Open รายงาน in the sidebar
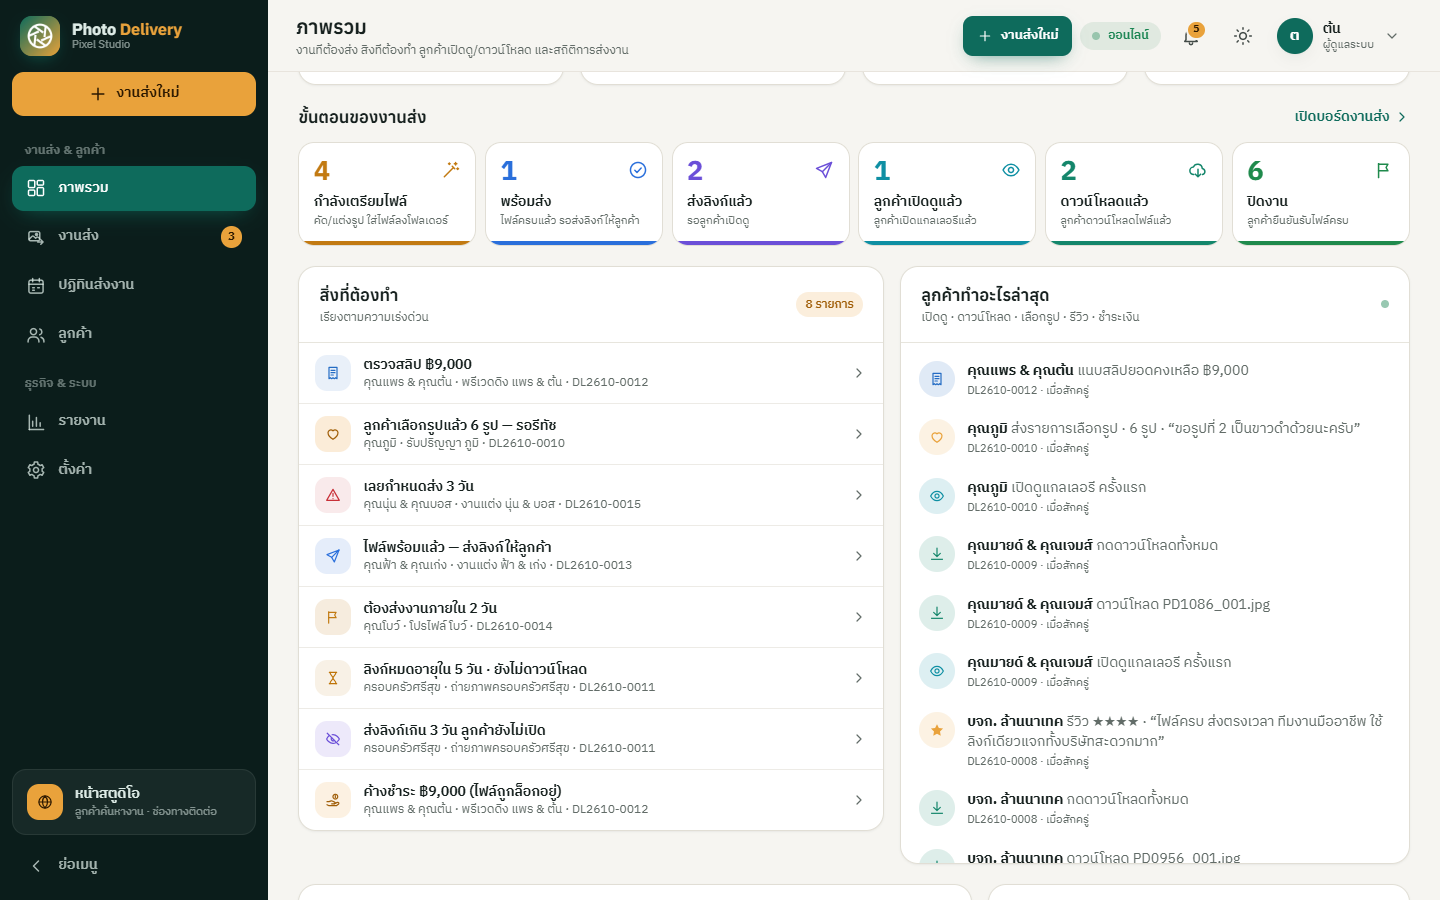1440x900 pixels. pyautogui.click(x=134, y=421)
